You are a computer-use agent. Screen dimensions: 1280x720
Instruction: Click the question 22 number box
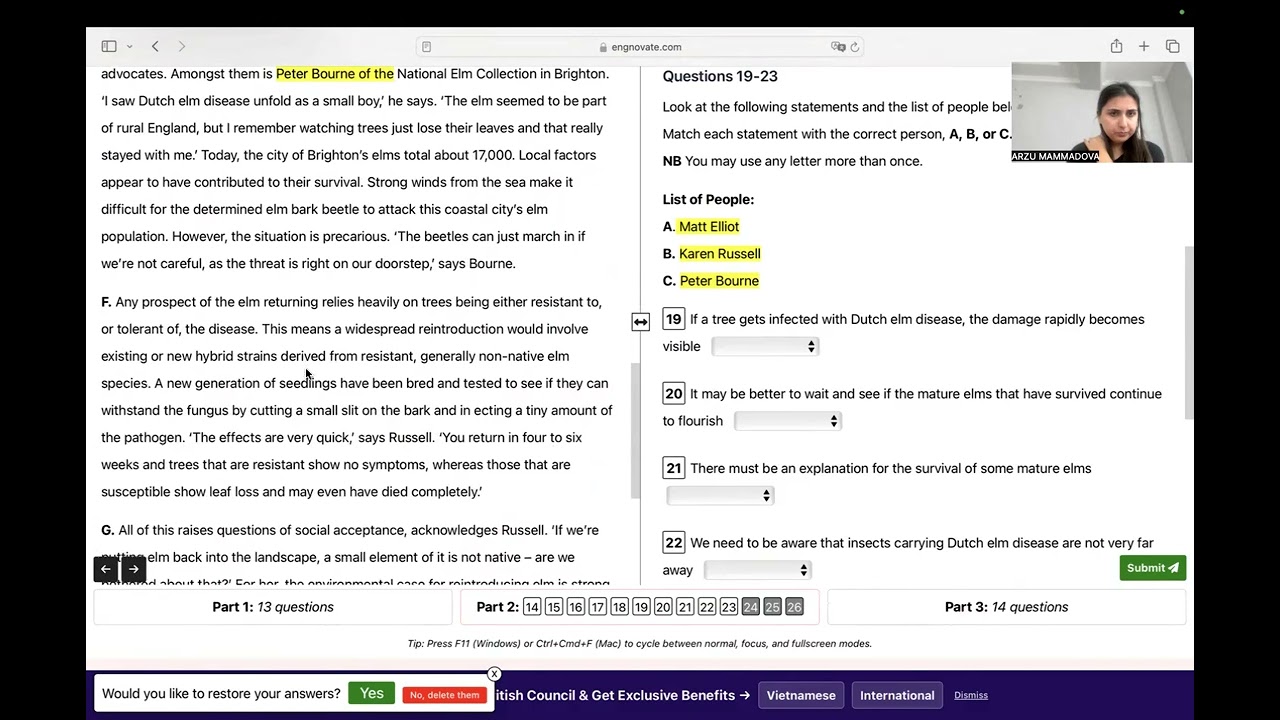(673, 543)
